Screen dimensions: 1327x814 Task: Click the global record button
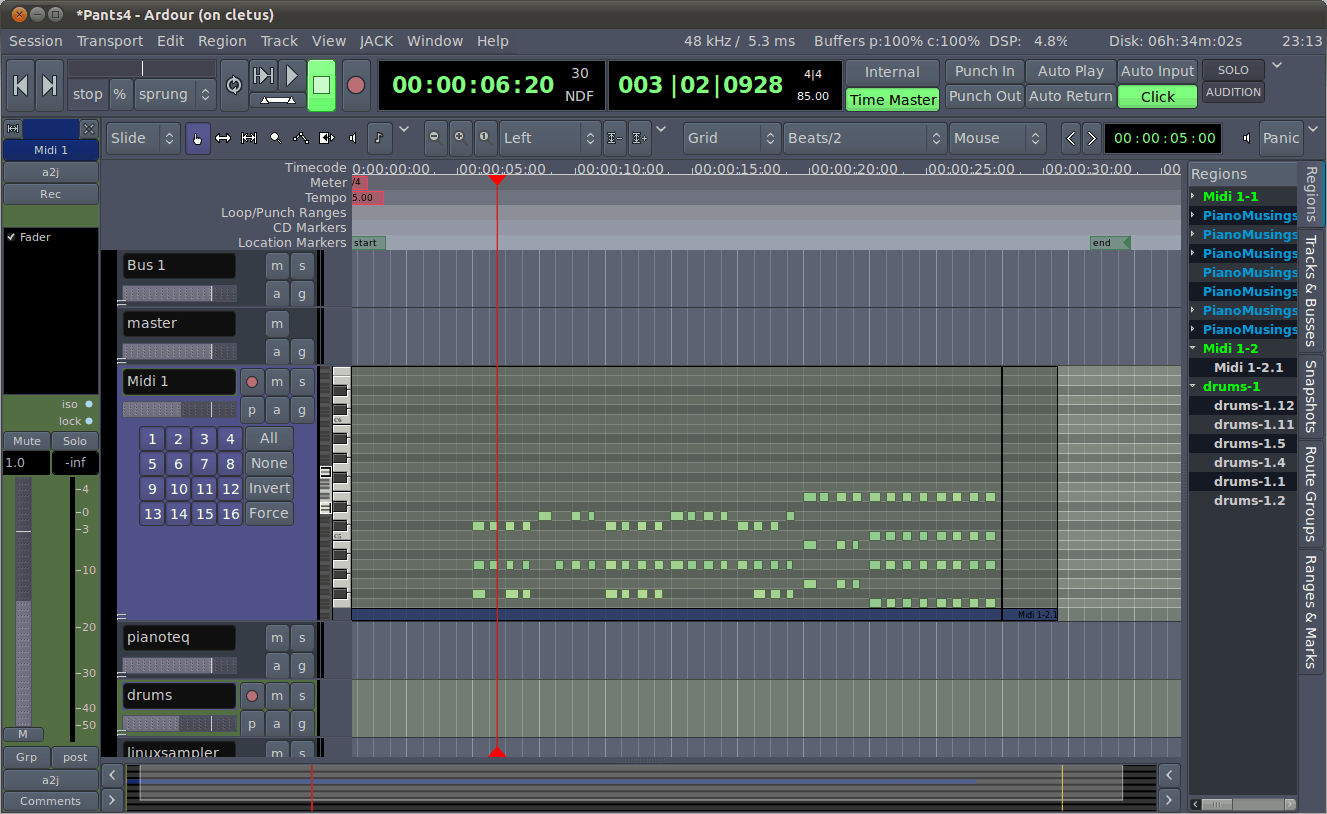pyautogui.click(x=356, y=85)
